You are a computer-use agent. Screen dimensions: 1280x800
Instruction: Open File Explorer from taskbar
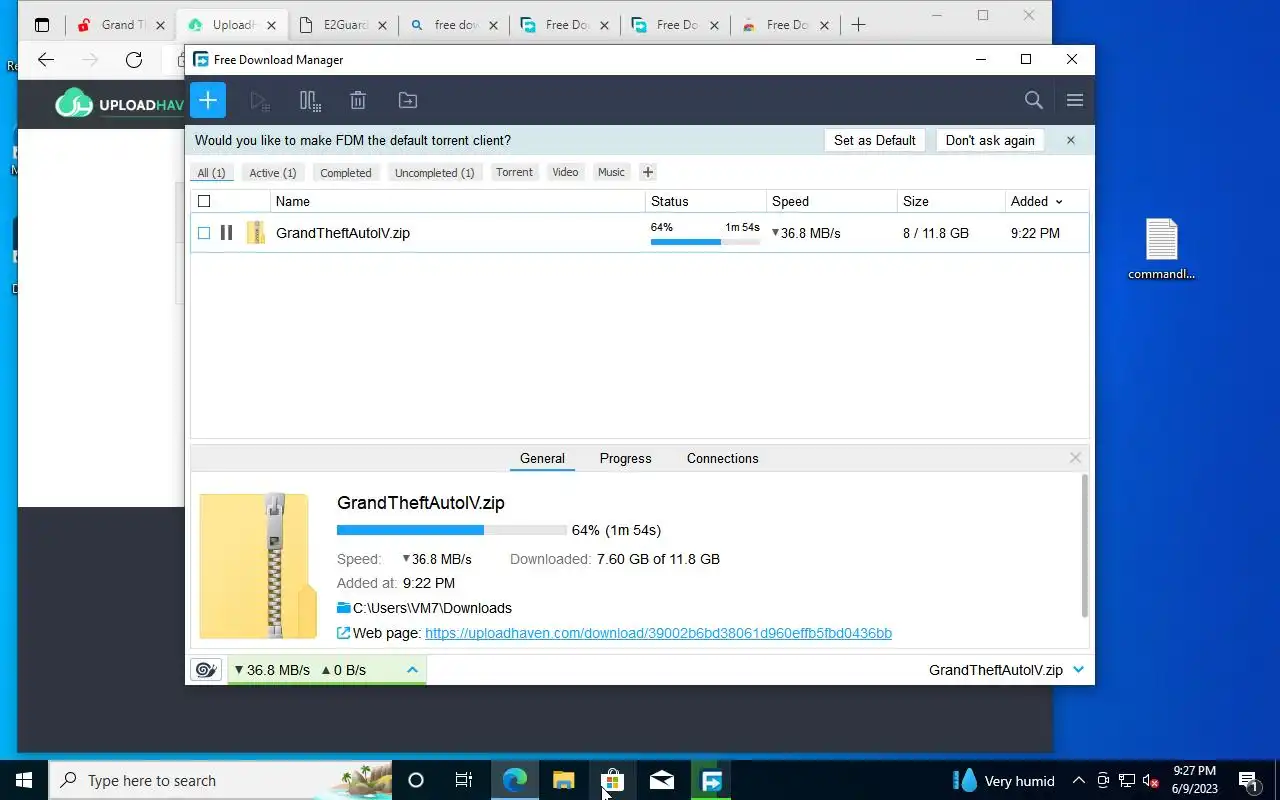click(564, 780)
